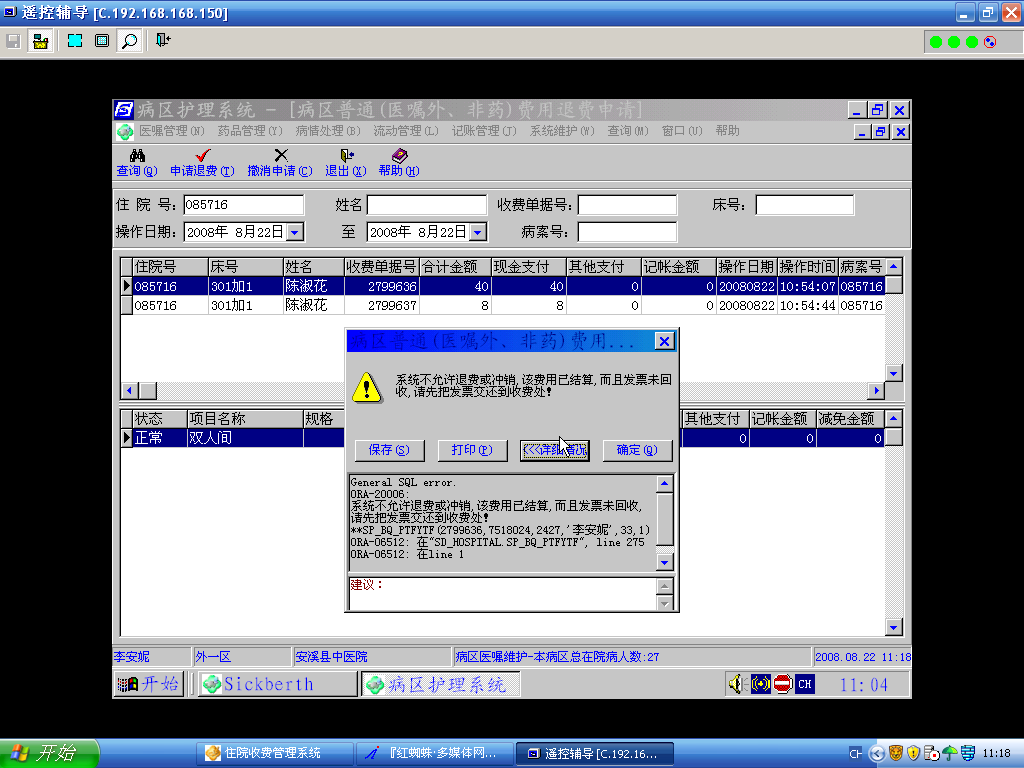Image resolution: width=1024 pixels, height=768 pixels.
Task: Close the error dialog with X
Action: (664, 341)
